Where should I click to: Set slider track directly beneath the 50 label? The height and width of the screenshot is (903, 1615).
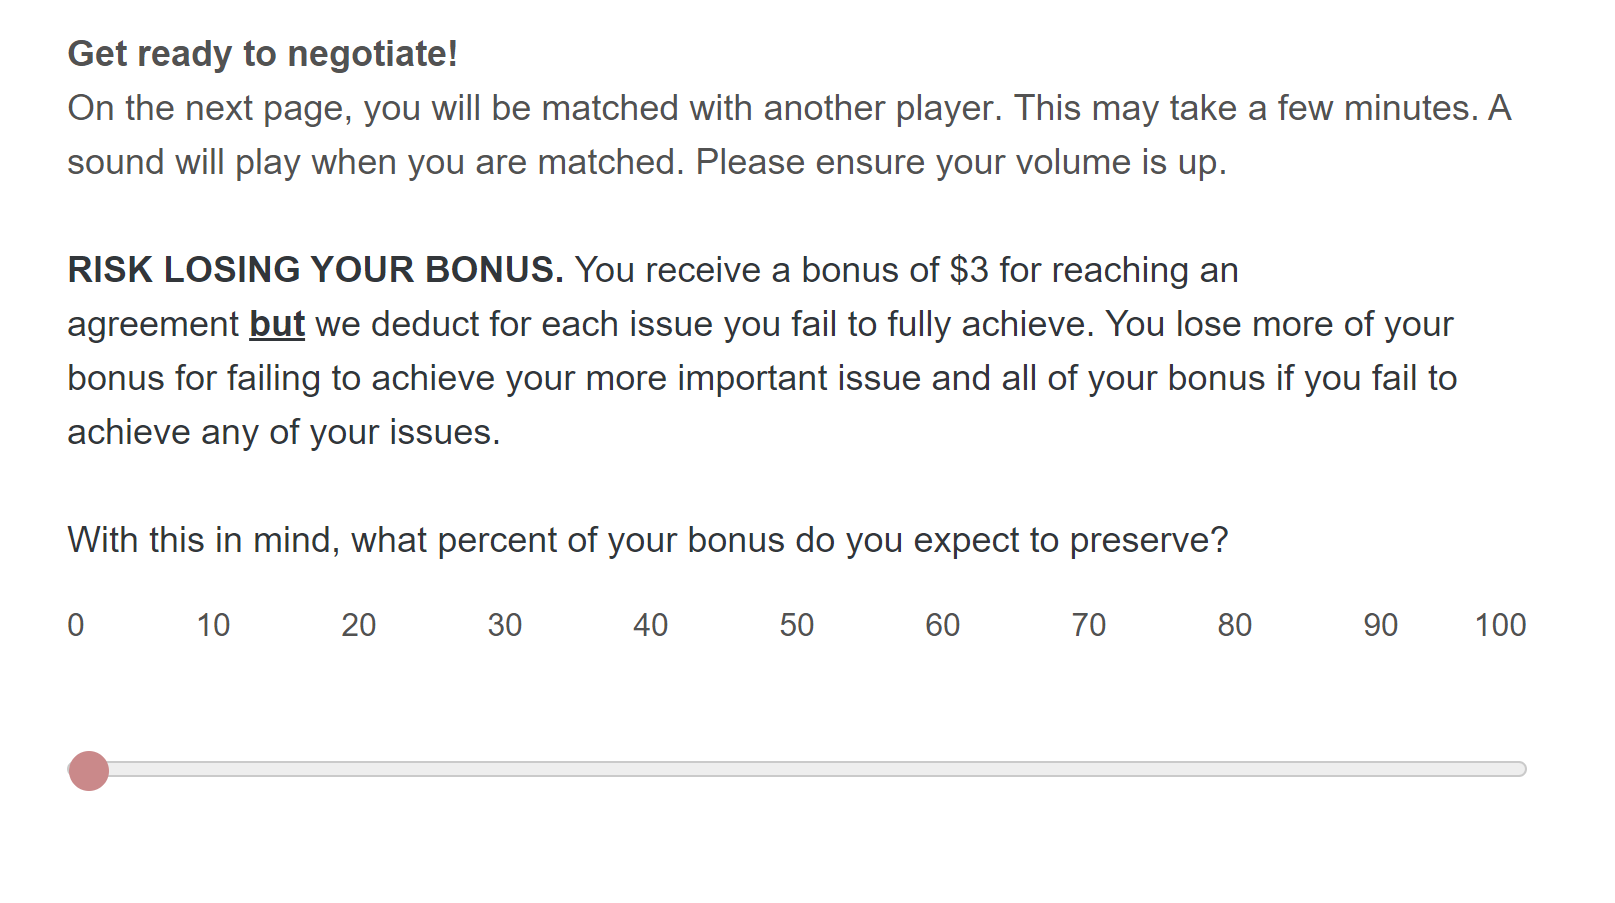pos(797,769)
